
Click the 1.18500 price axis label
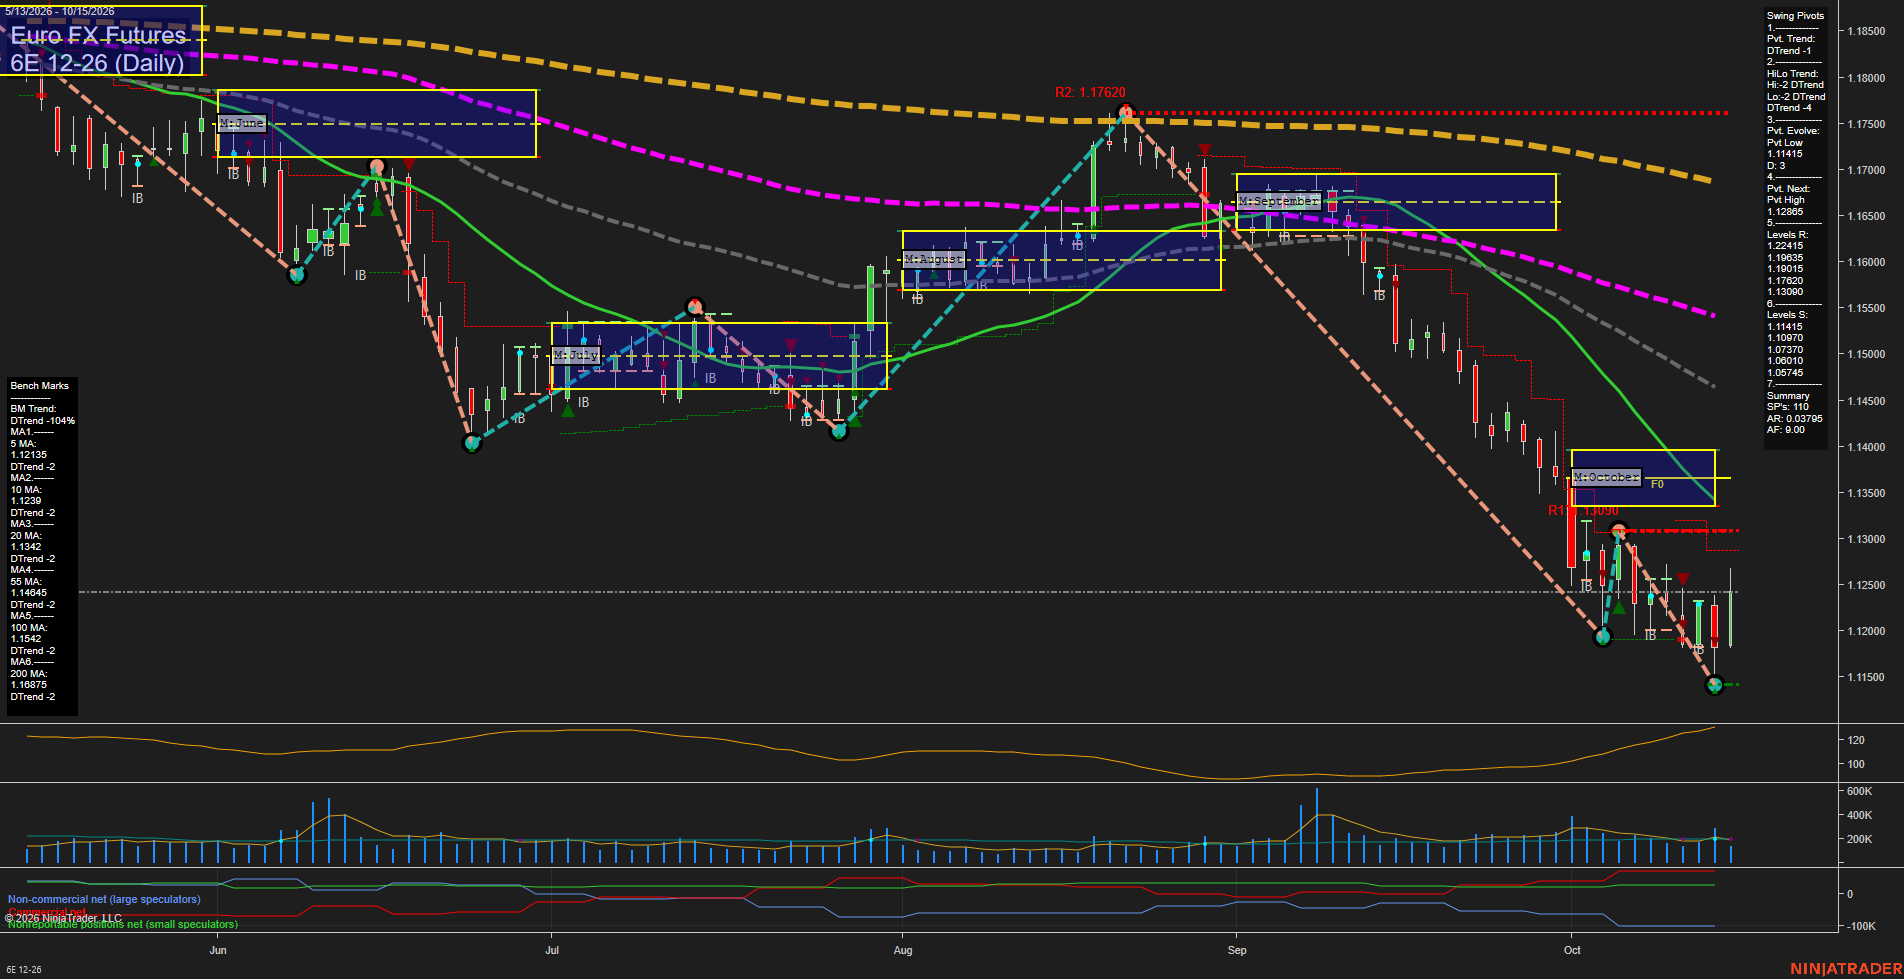coord(1866,32)
